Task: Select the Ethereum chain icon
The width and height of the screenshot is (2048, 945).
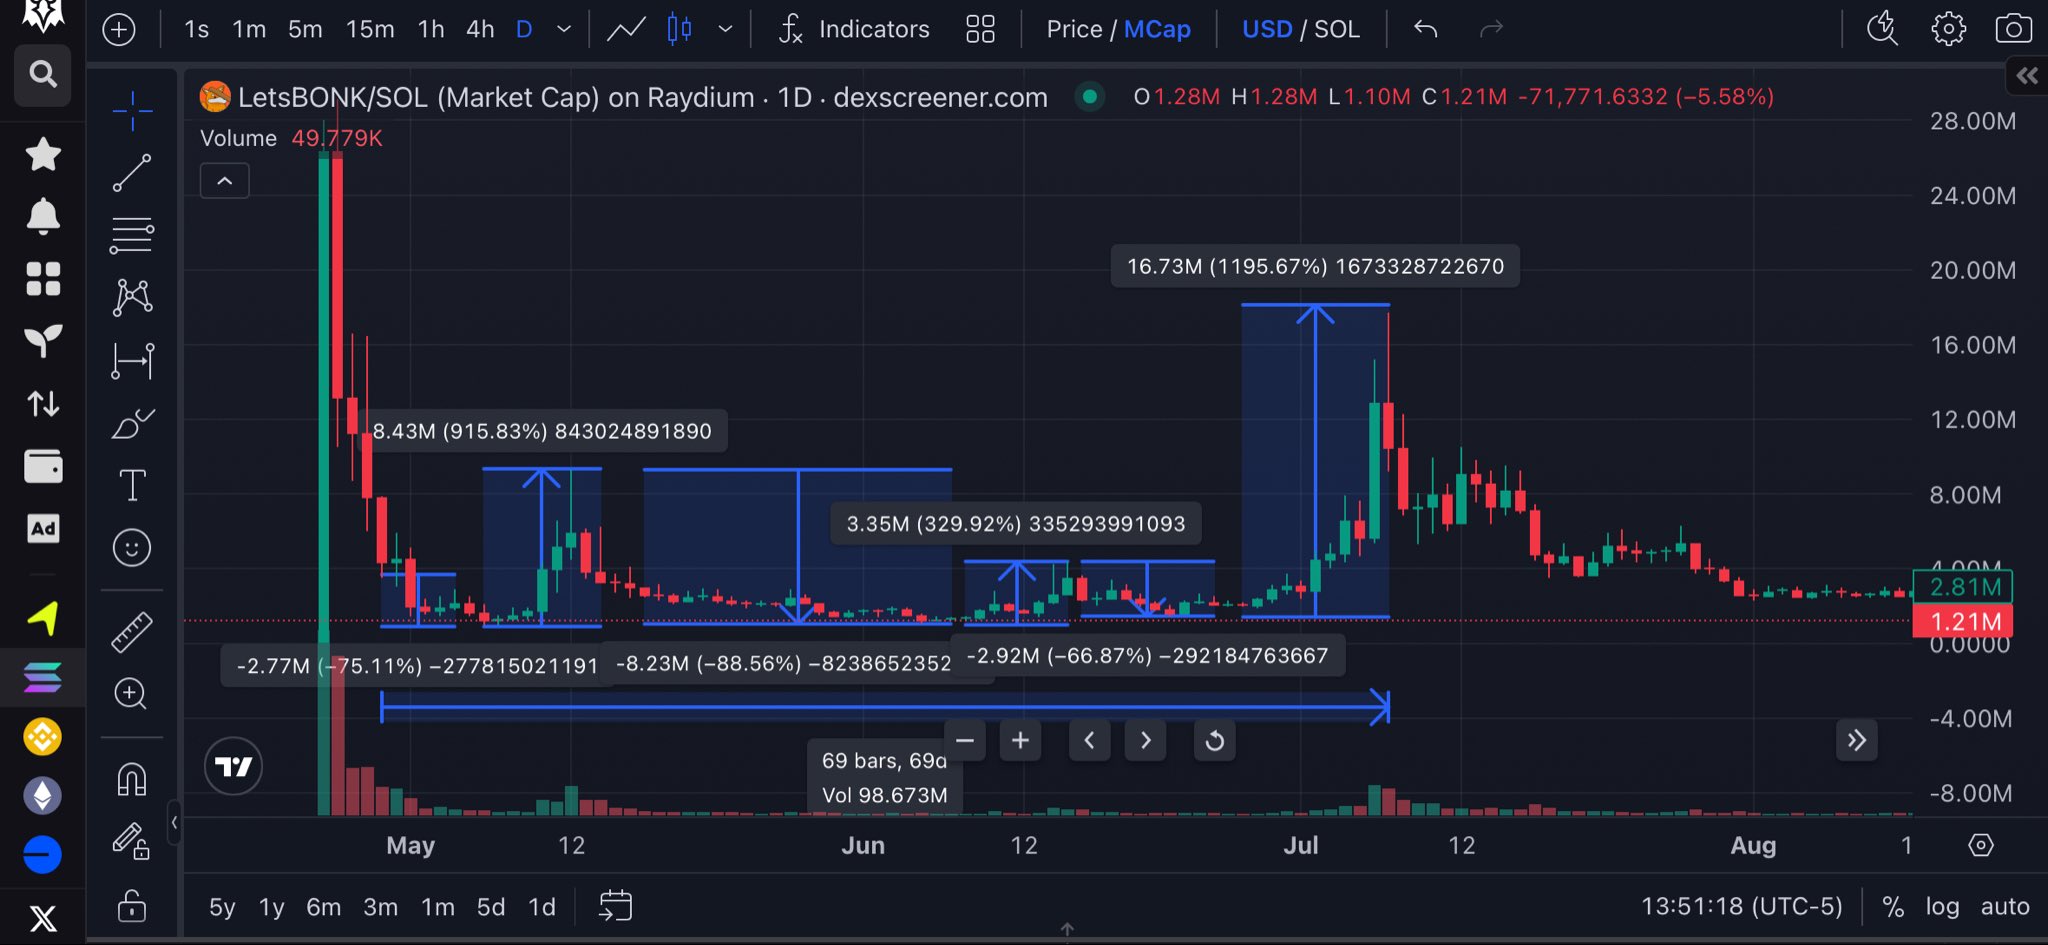Action: (x=42, y=796)
